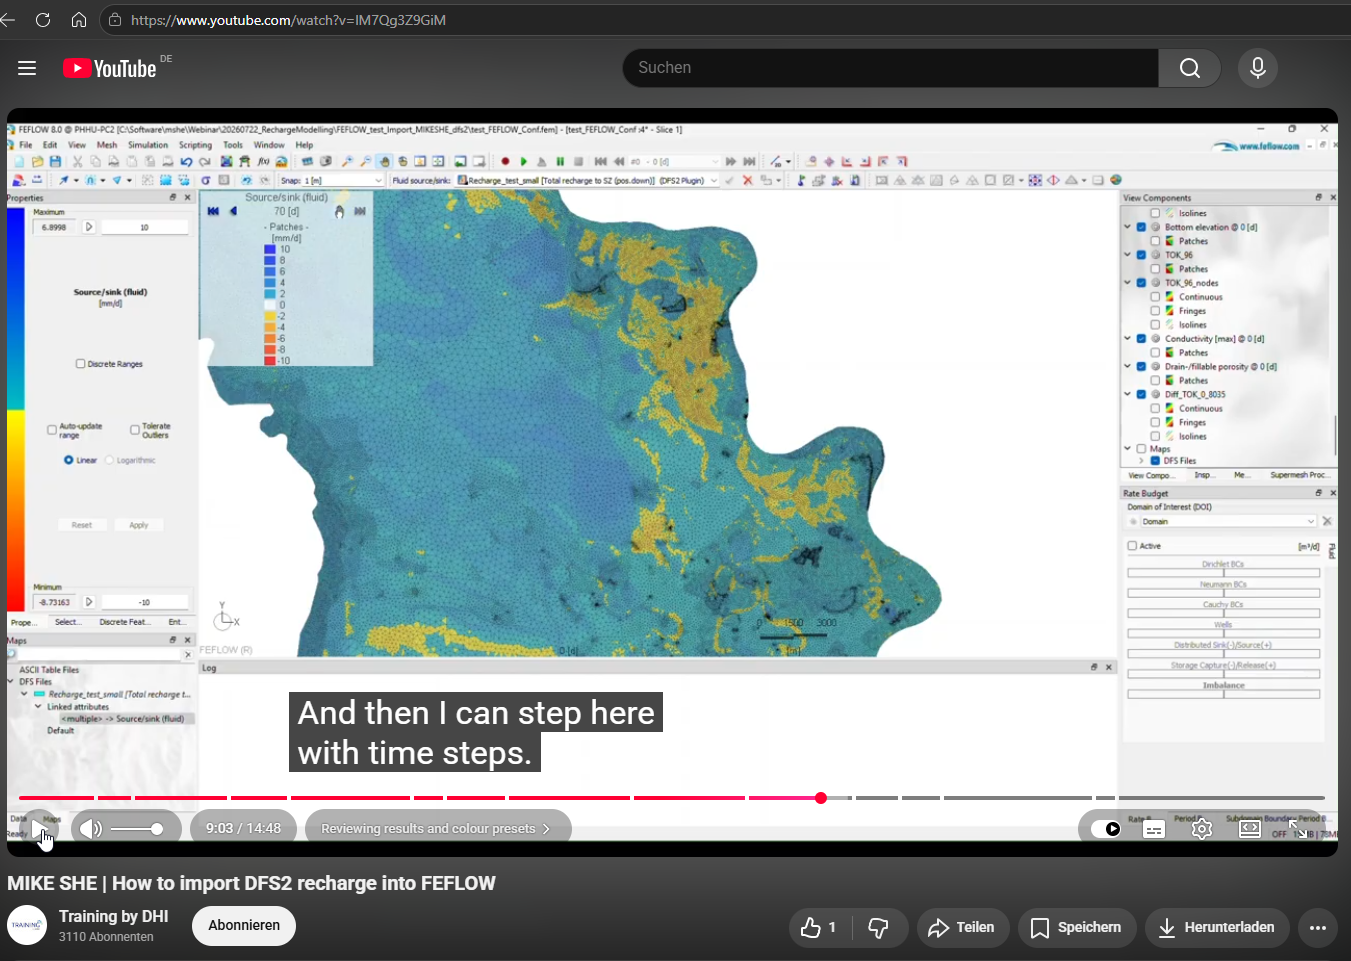
Task: Click FEFLOW fast-forward time step toolbar icon
Action: (731, 161)
